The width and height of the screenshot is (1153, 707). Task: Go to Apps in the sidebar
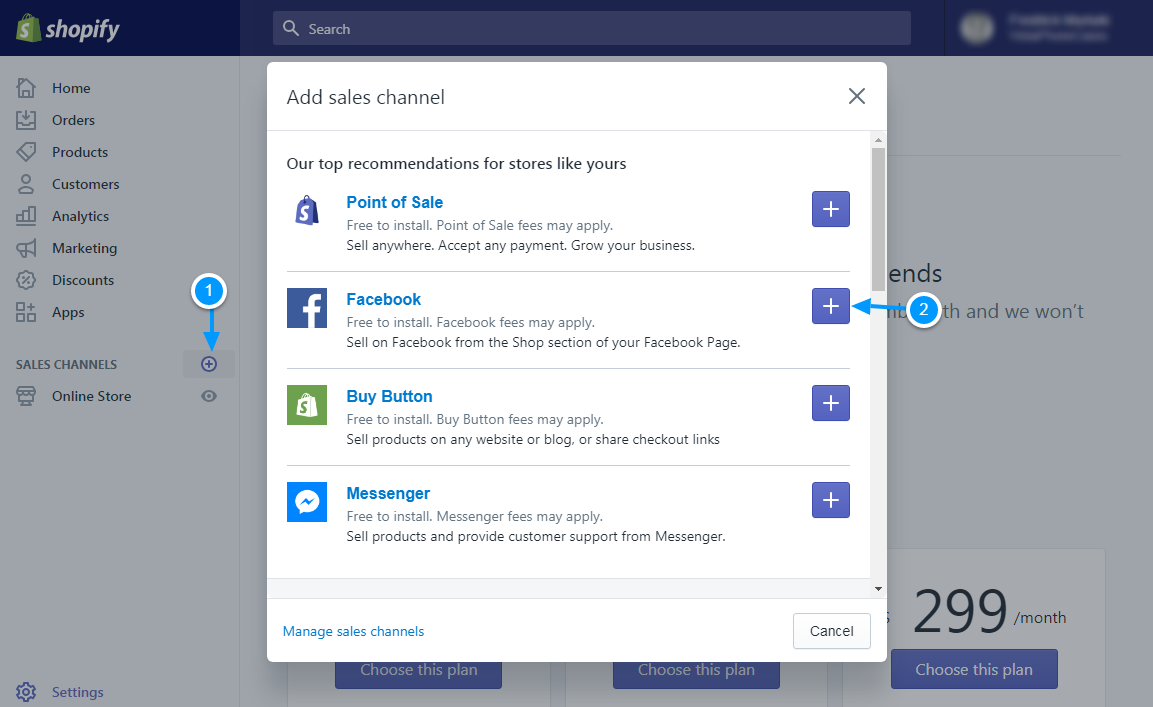click(x=68, y=313)
